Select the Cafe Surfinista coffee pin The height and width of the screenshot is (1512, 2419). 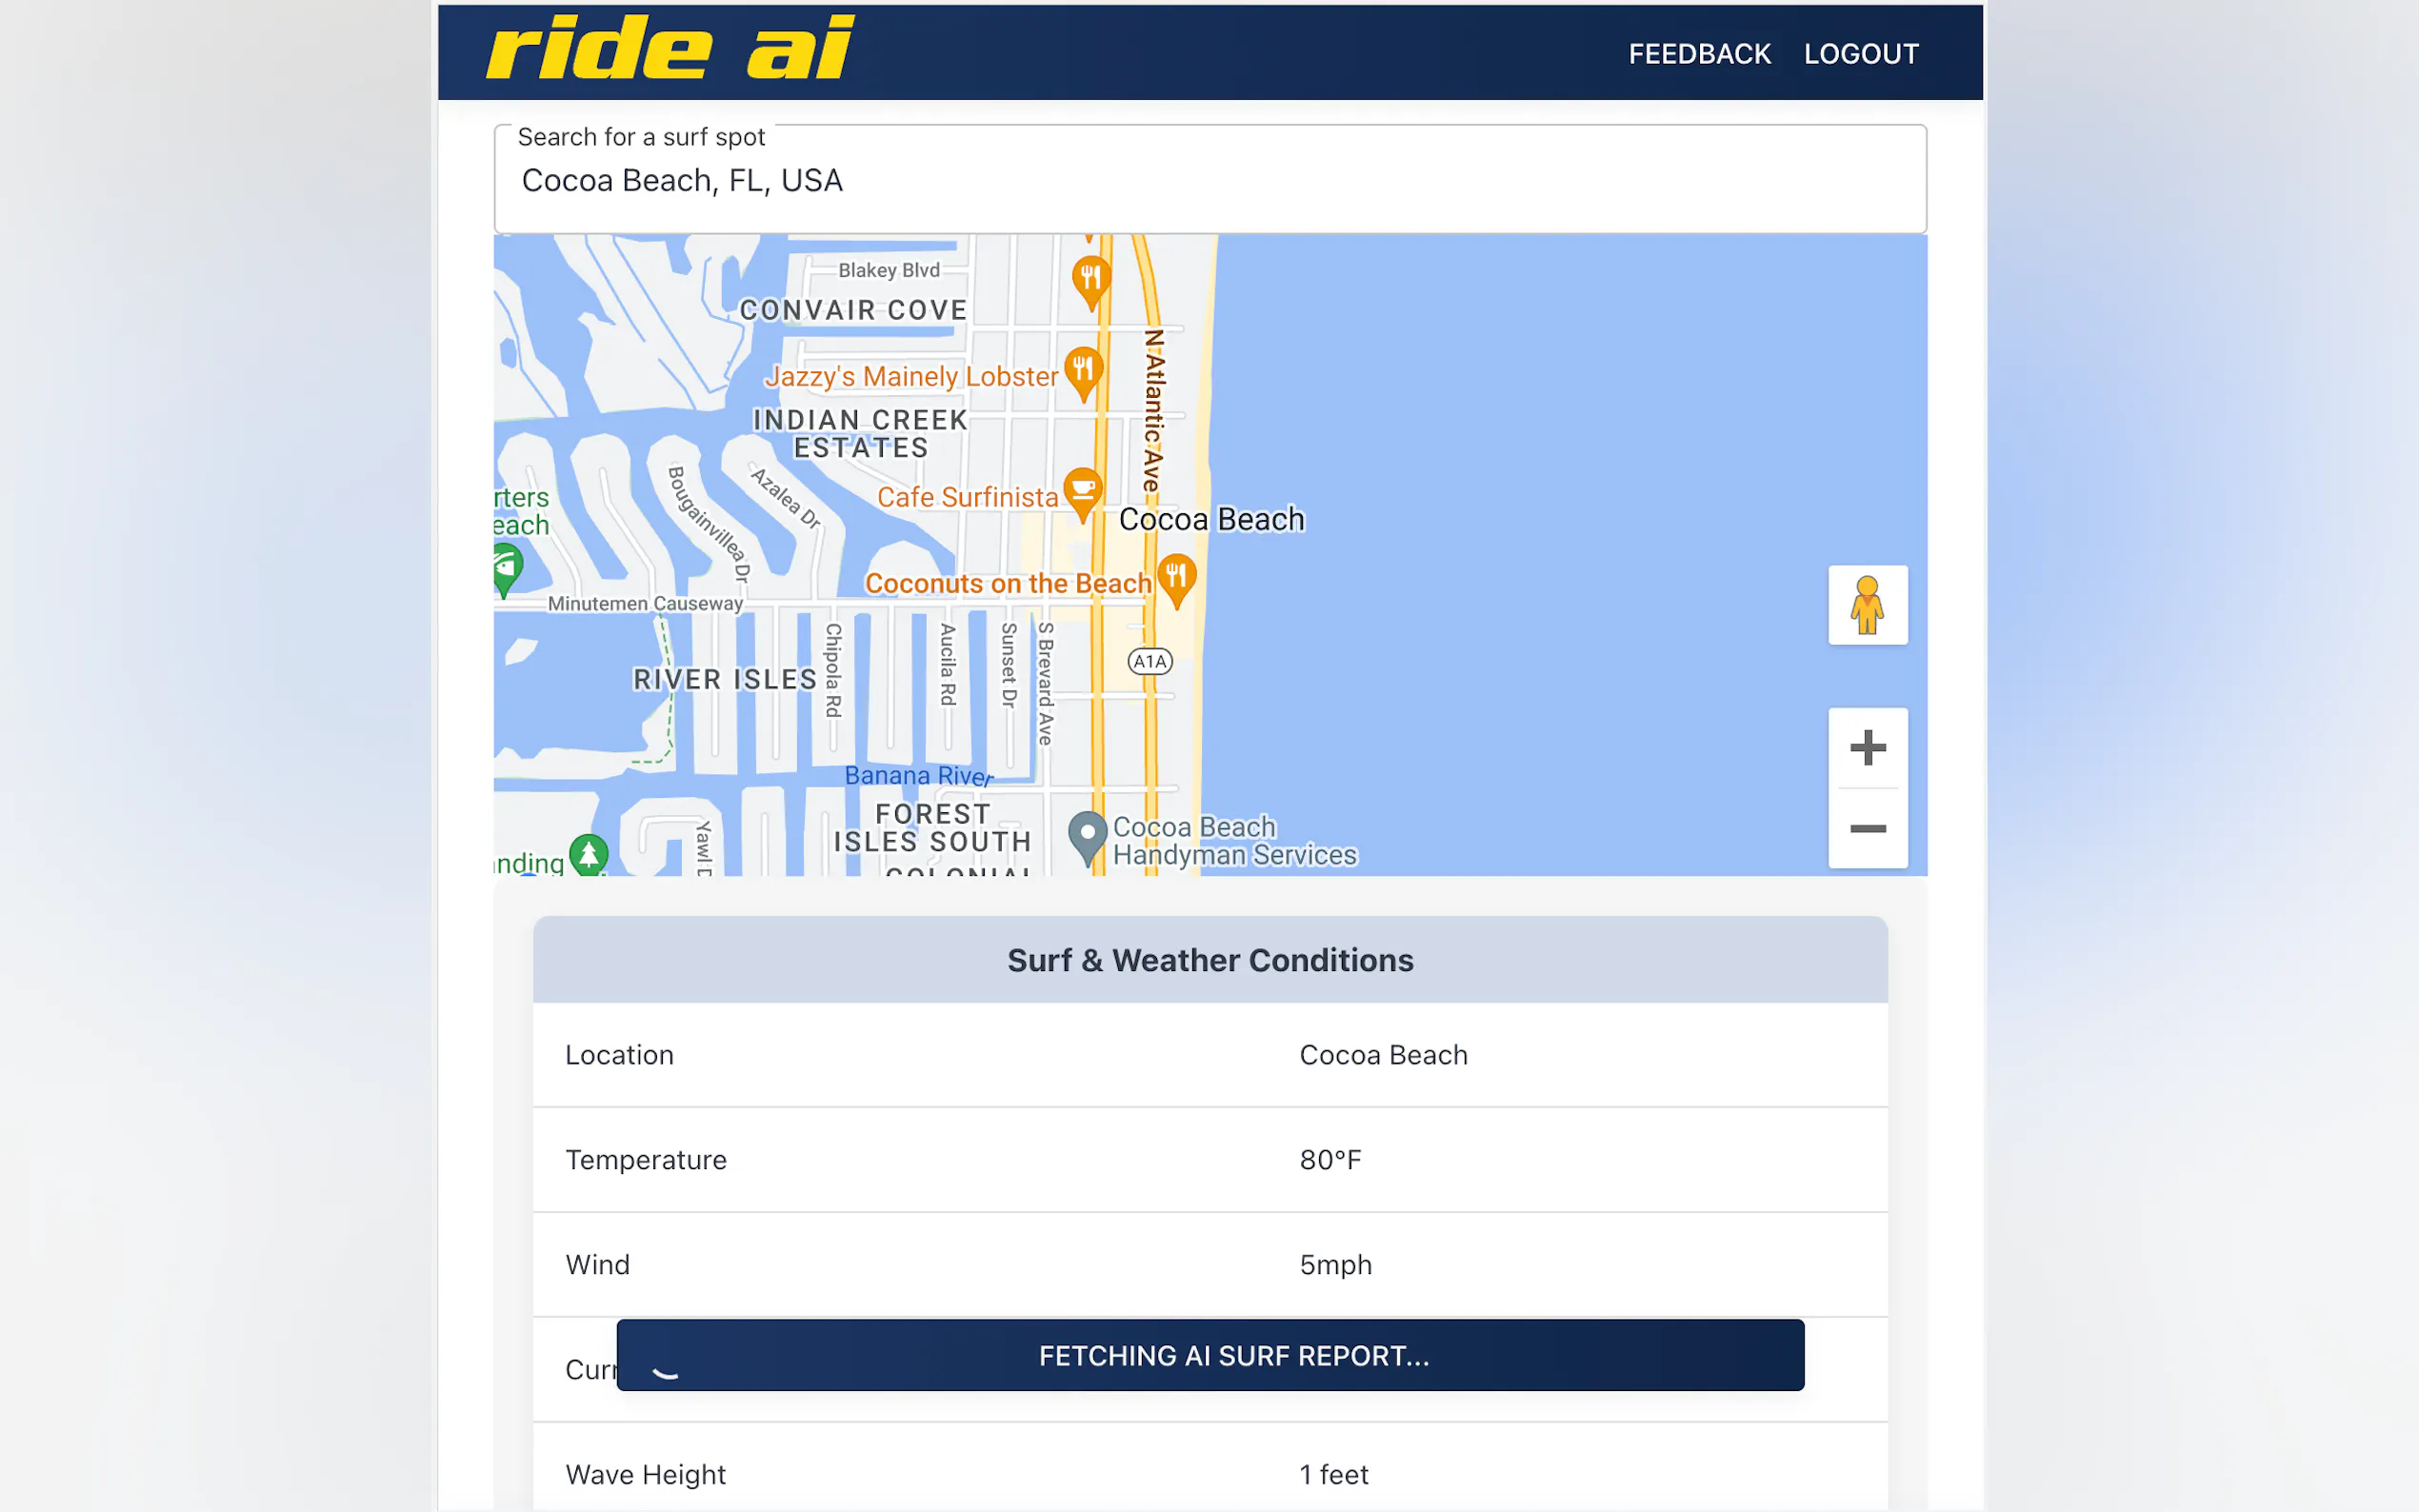(1082, 491)
